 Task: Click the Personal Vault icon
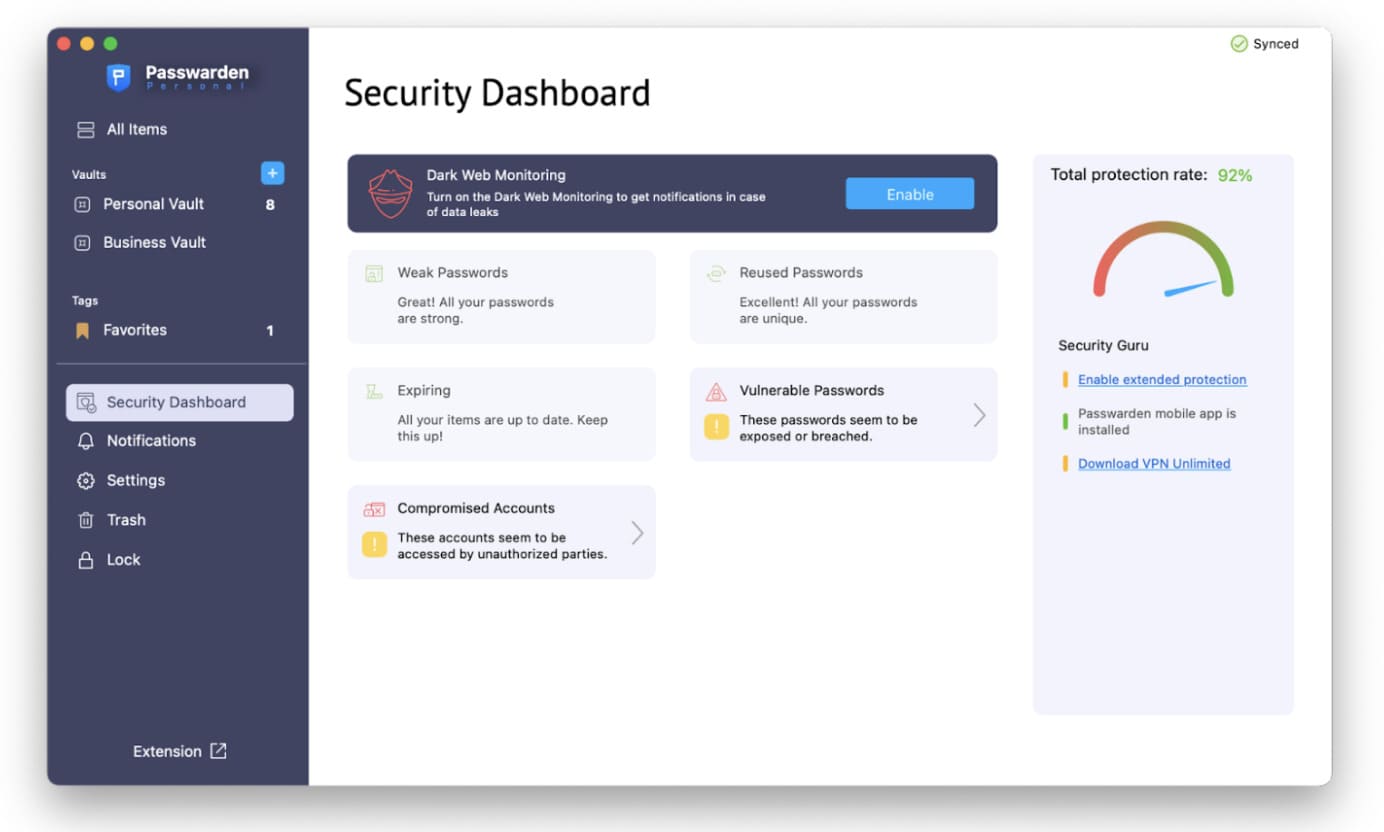(x=83, y=204)
